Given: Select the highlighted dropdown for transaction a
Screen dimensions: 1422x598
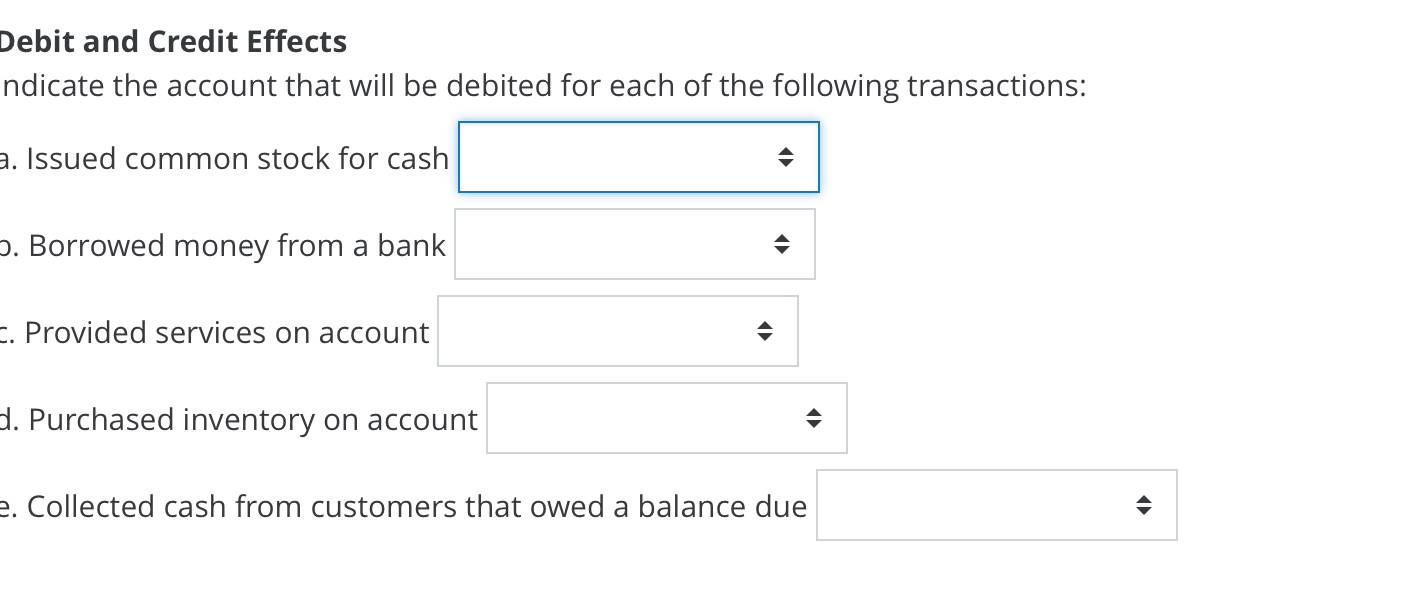Looking at the screenshot, I should [x=638, y=156].
